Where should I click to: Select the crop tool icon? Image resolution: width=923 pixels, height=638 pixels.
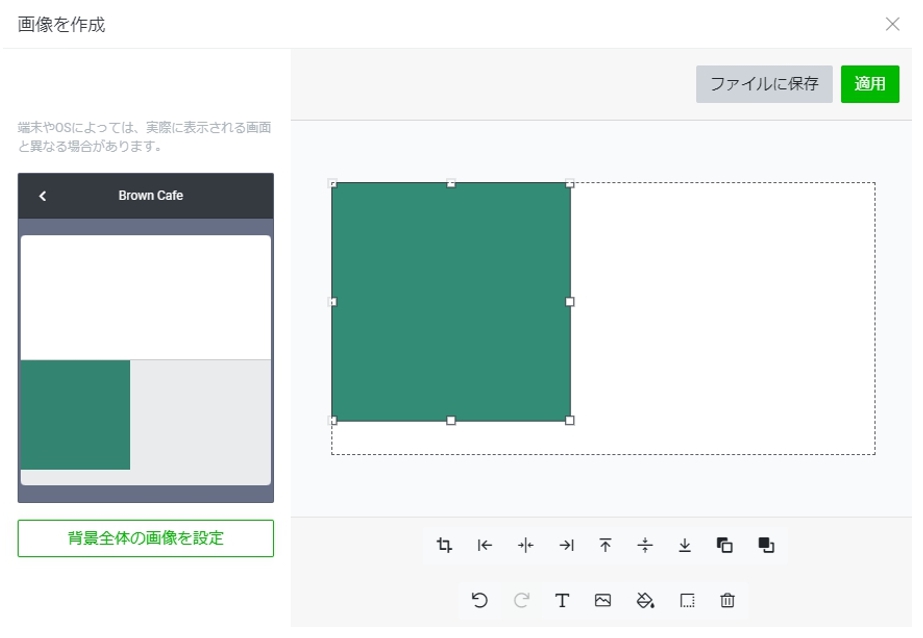[x=445, y=545]
